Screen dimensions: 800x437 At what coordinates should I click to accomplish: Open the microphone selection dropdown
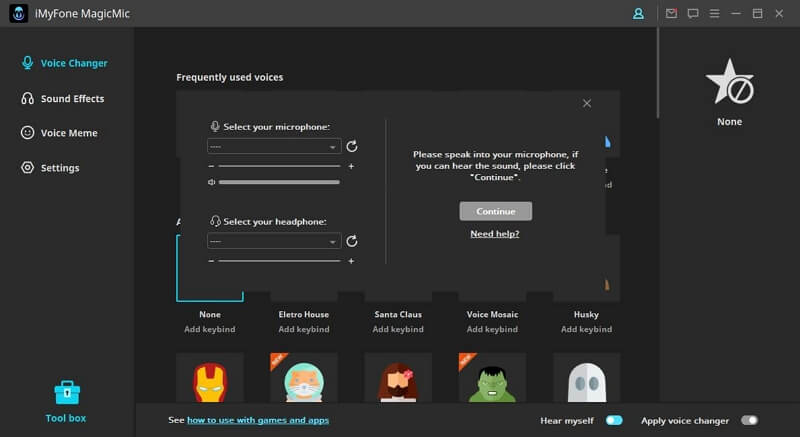point(274,146)
